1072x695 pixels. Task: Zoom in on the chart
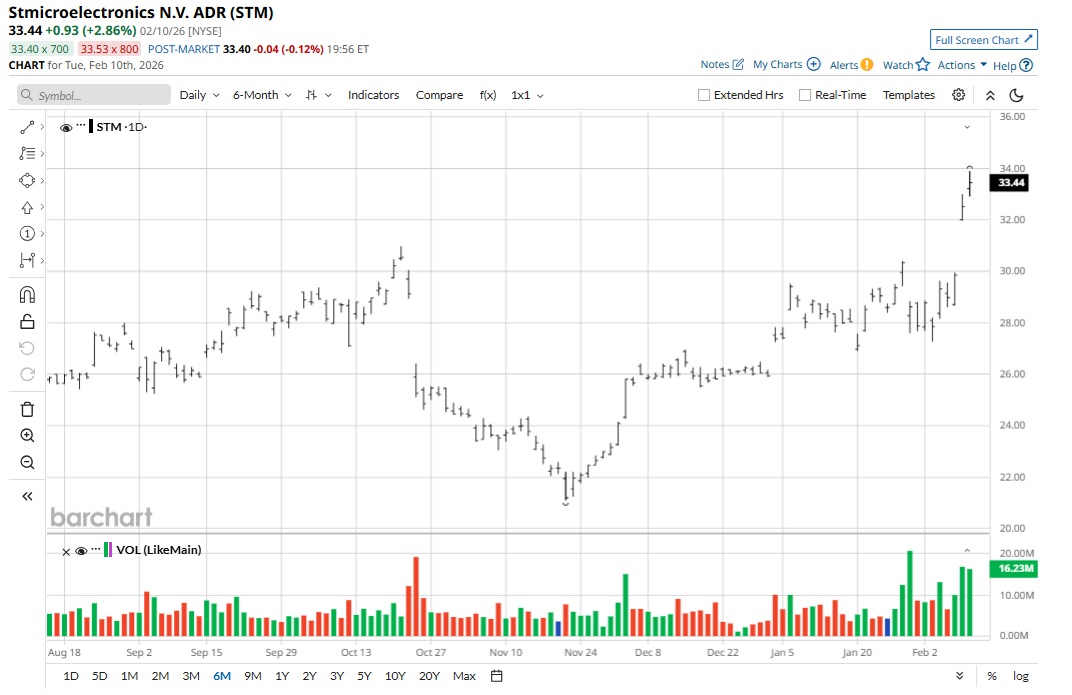27,435
